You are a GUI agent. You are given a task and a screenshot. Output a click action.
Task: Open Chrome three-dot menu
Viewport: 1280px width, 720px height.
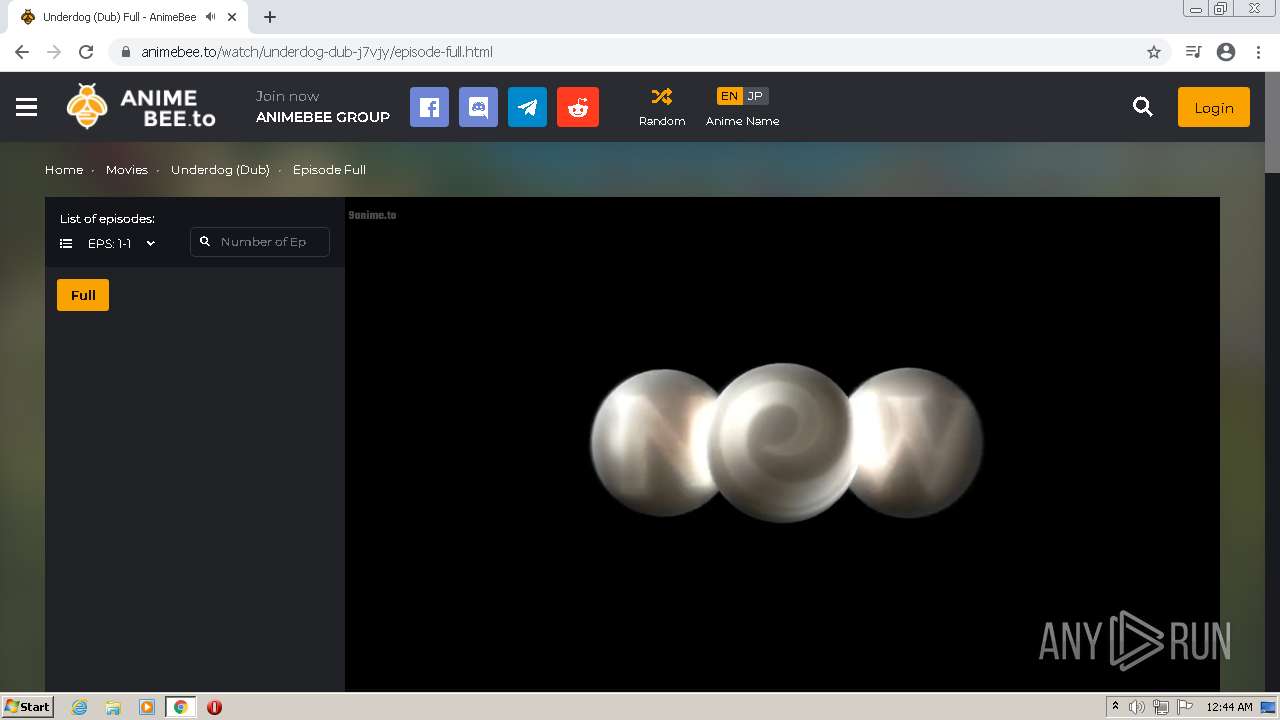click(x=1258, y=52)
